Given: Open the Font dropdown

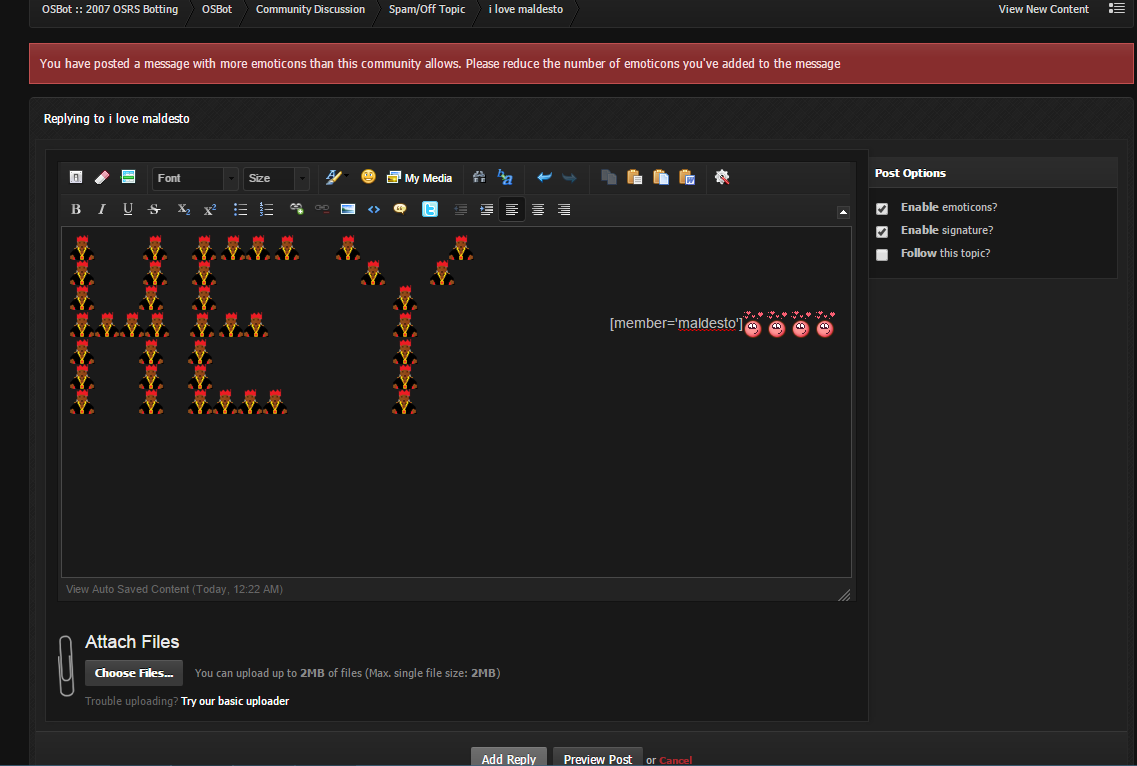Looking at the screenshot, I should coord(194,178).
